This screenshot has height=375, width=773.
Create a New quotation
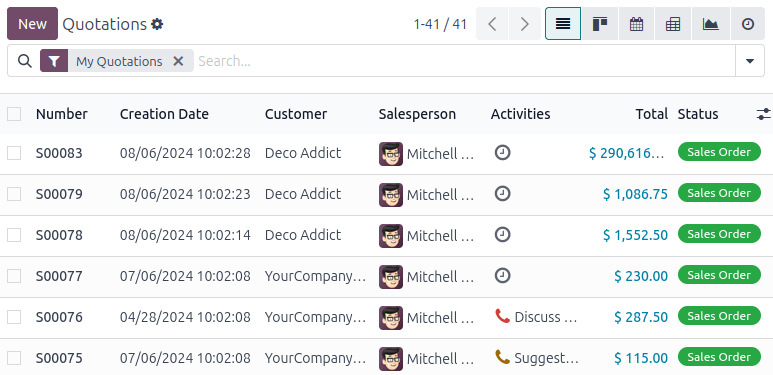click(33, 24)
